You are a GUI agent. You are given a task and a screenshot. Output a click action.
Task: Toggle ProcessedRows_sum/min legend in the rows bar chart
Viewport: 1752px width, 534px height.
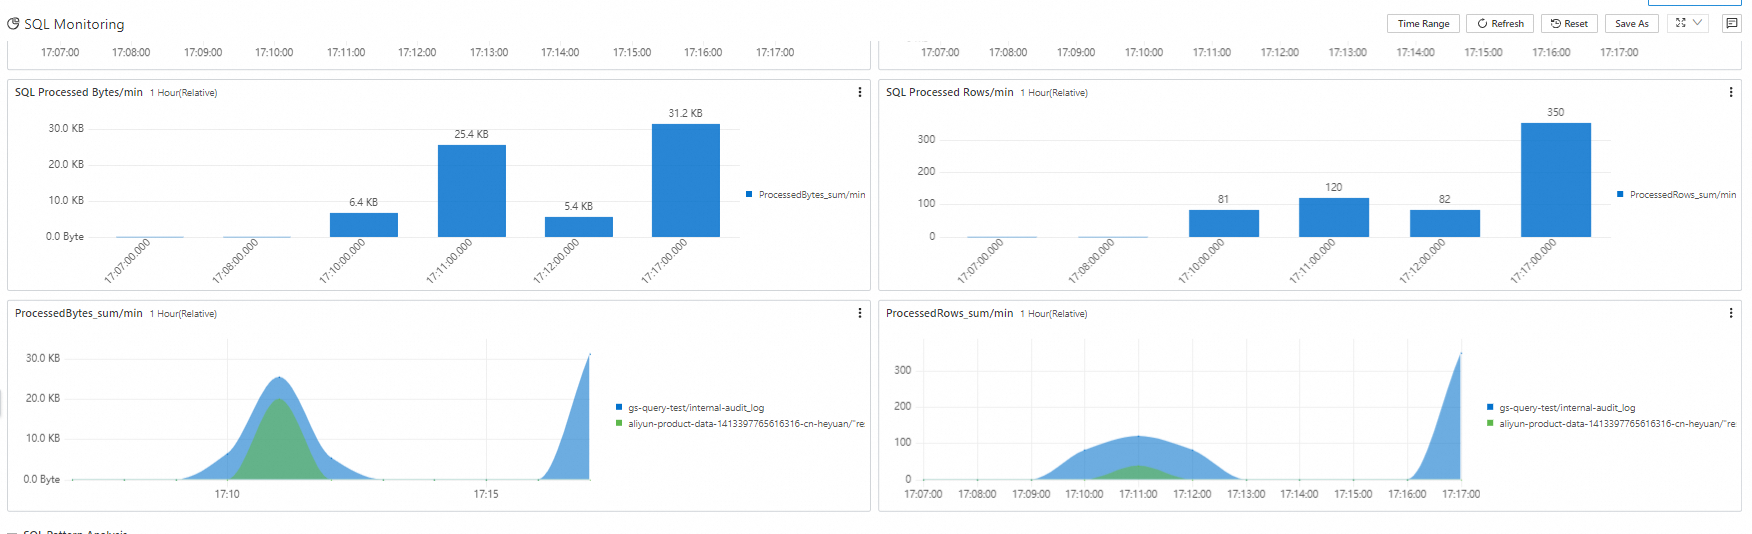click(1676, 195)
